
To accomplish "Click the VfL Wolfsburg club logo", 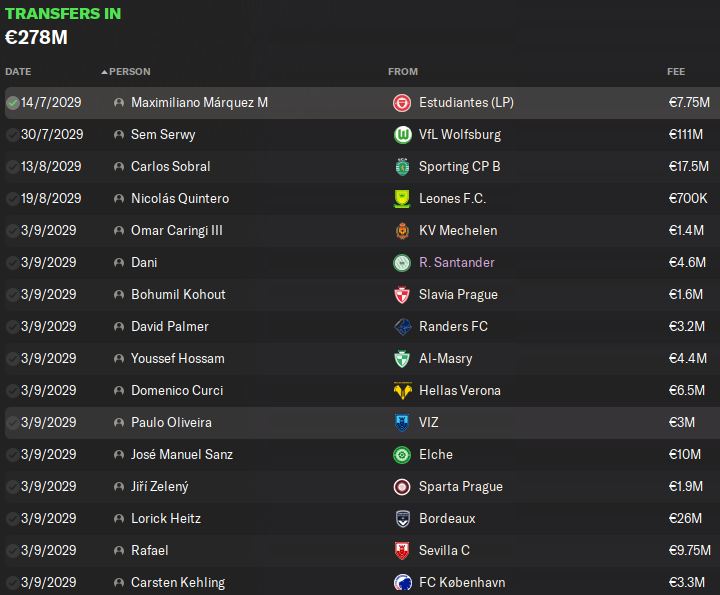I will [x=402, y=135].
